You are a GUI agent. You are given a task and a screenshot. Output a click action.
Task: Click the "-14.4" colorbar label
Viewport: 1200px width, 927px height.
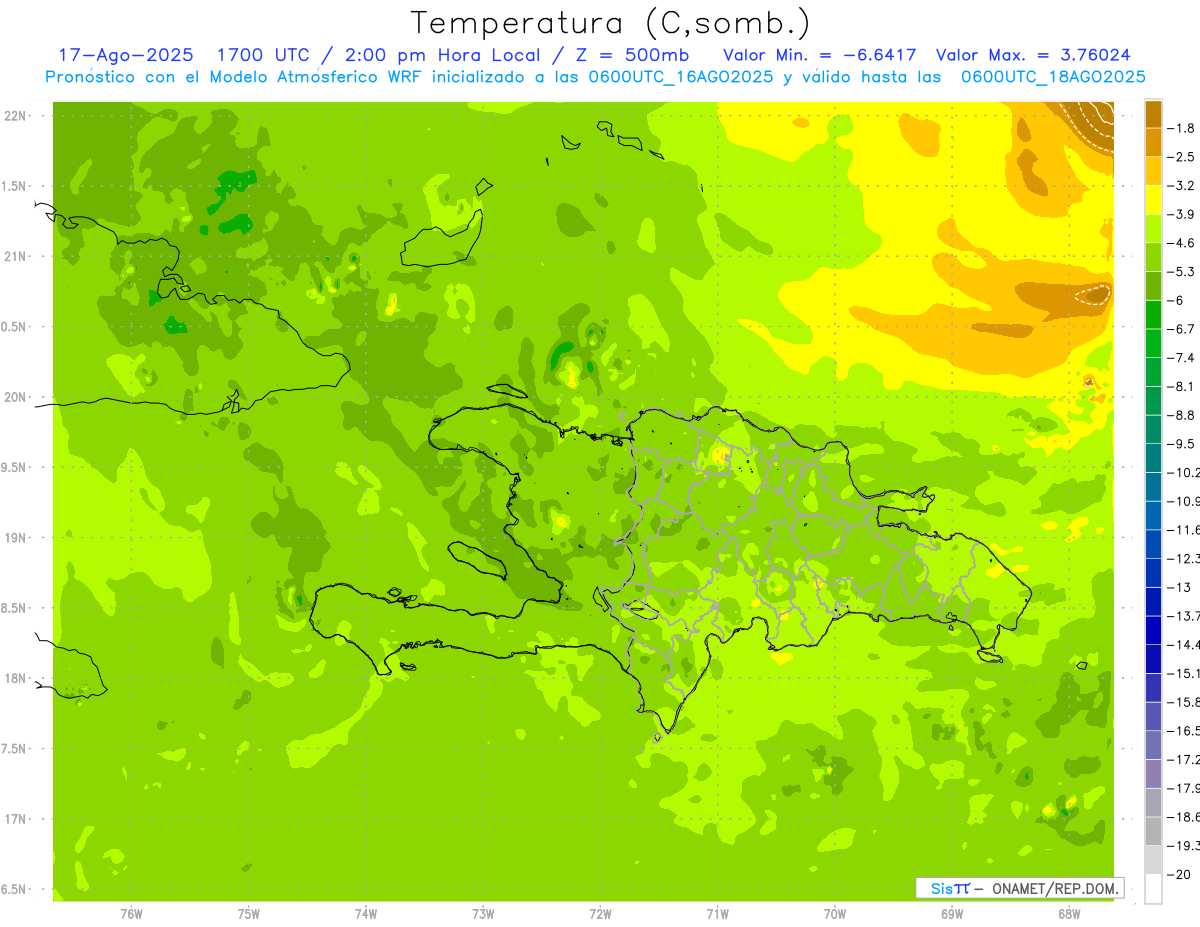(x=1185, y=644)
